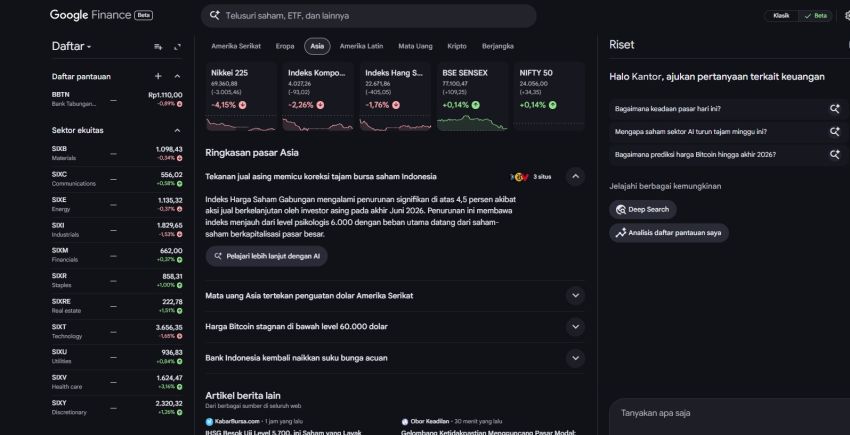The height and width of the screenshot is (435, 850).
Task: Click the green up indicator on SIXC row
Action: (x=179, y=184)
